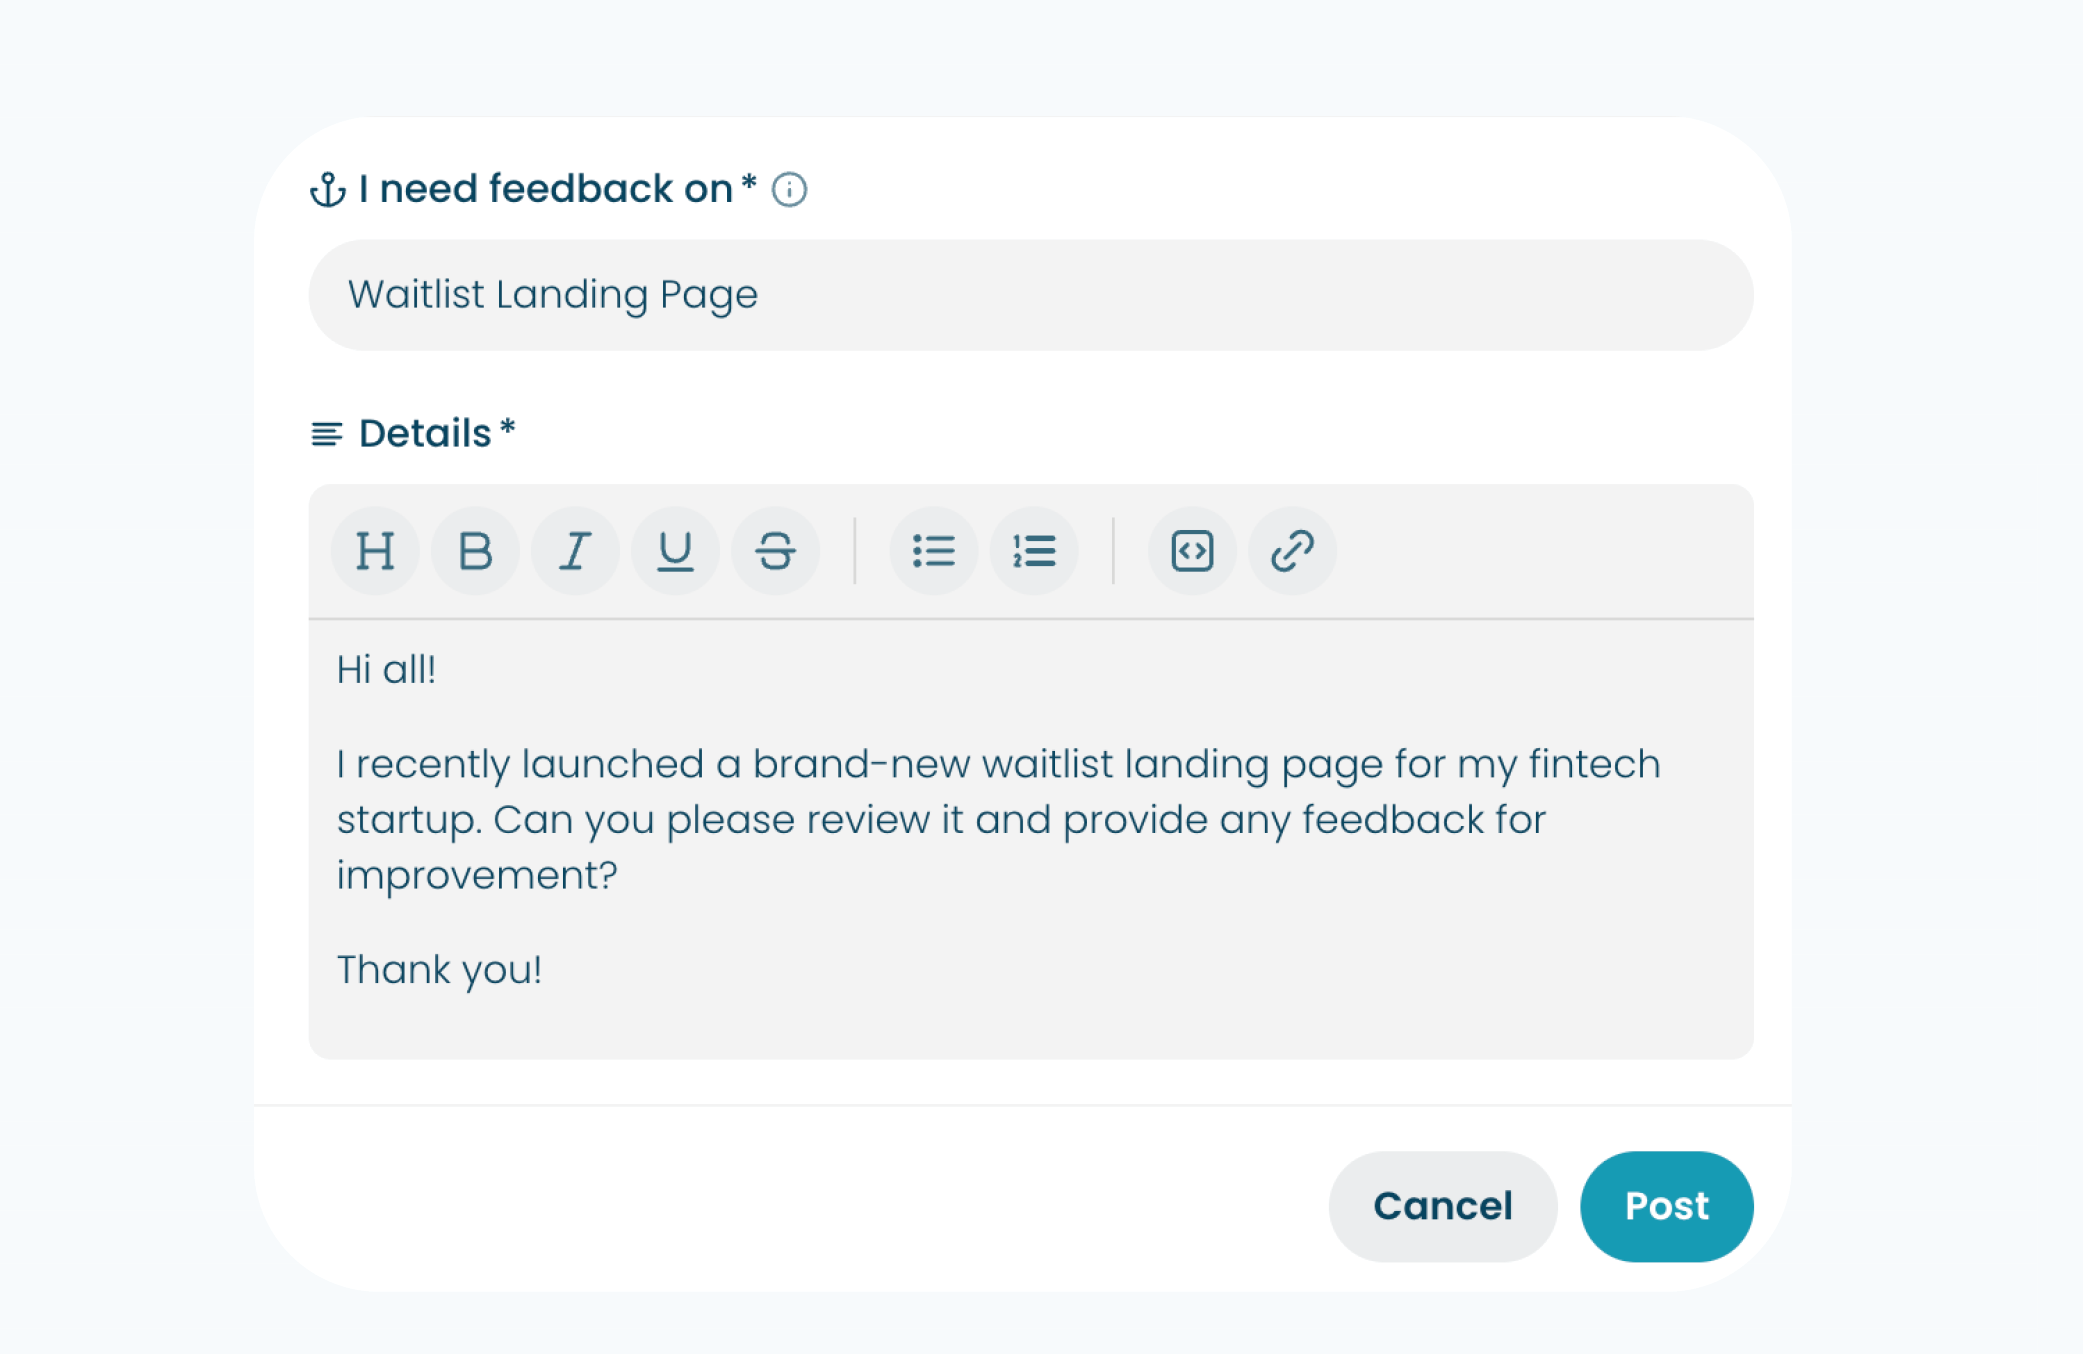Insert a code block
Viewport: 2083px width, 1354px height.
point(1192,551)
